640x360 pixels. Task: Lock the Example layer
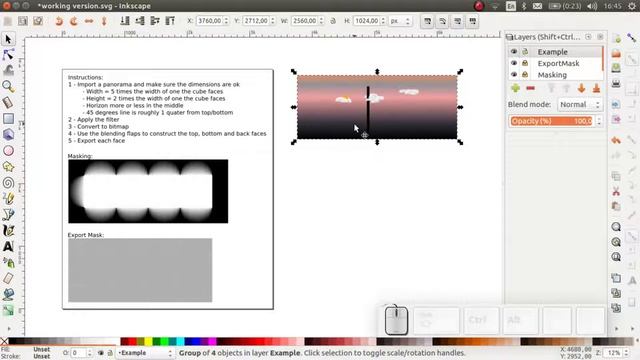pos(525,51)
